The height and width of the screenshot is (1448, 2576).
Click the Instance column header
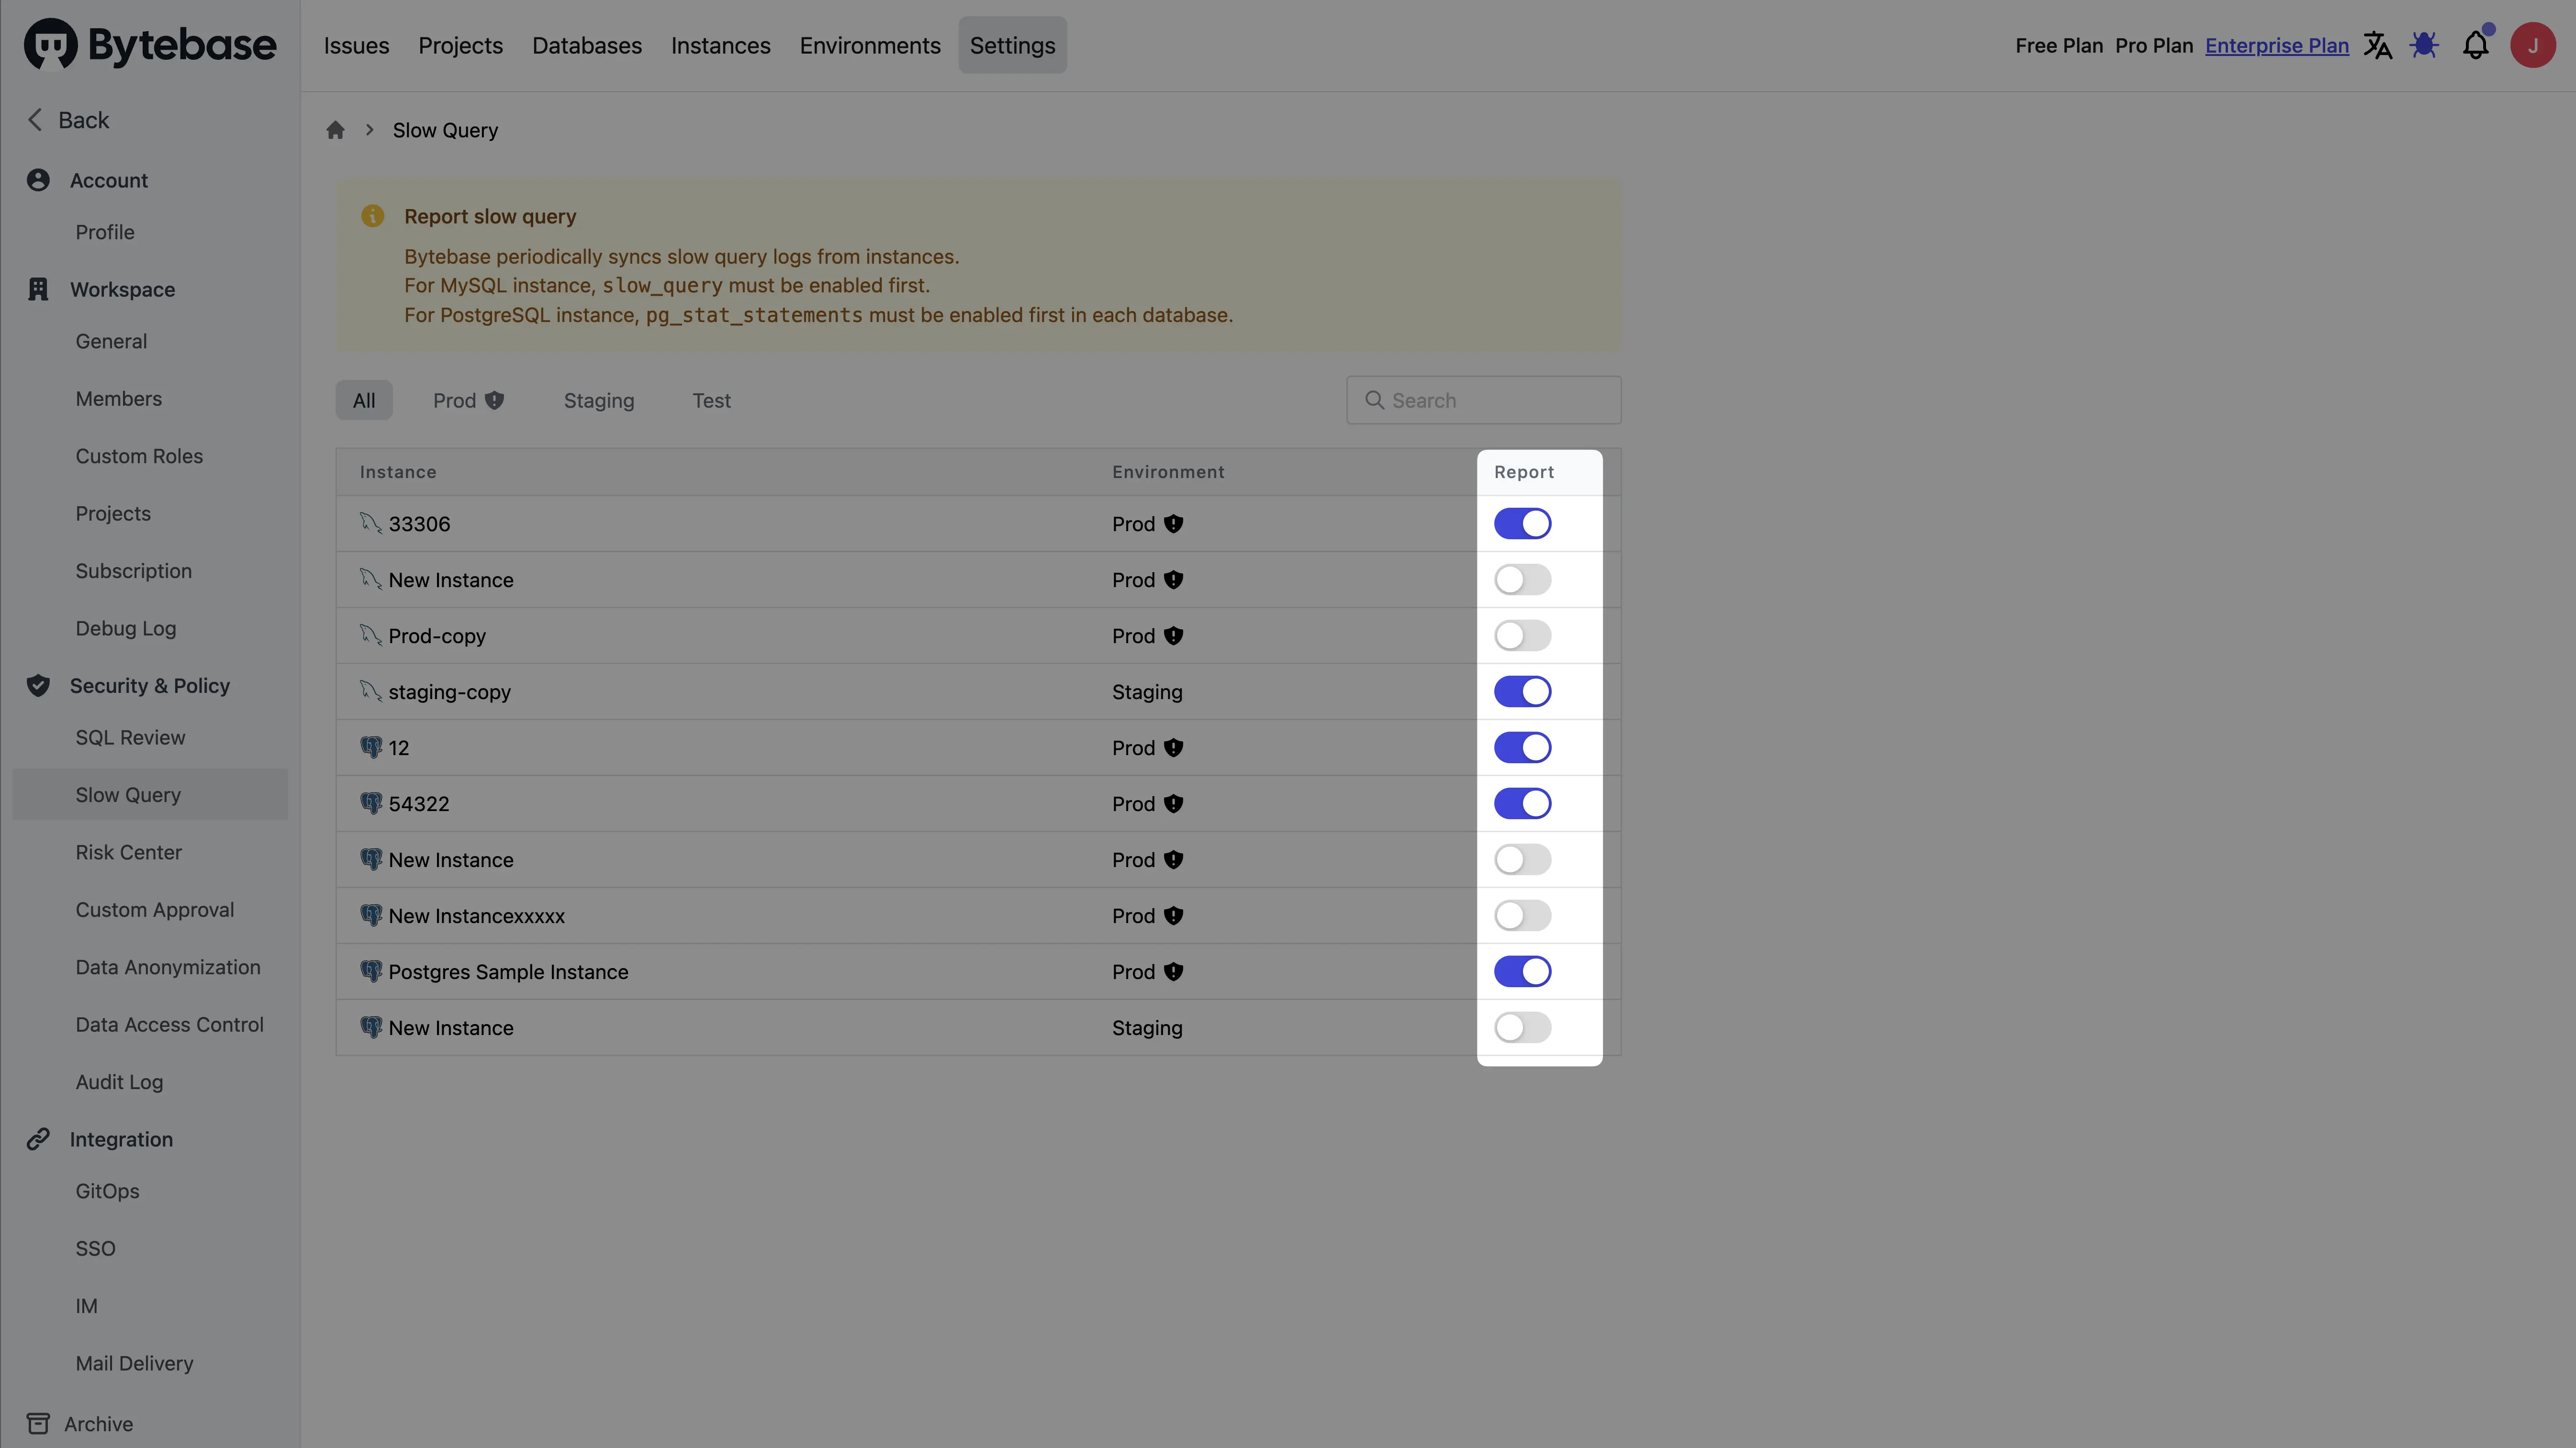coord(398,472)
